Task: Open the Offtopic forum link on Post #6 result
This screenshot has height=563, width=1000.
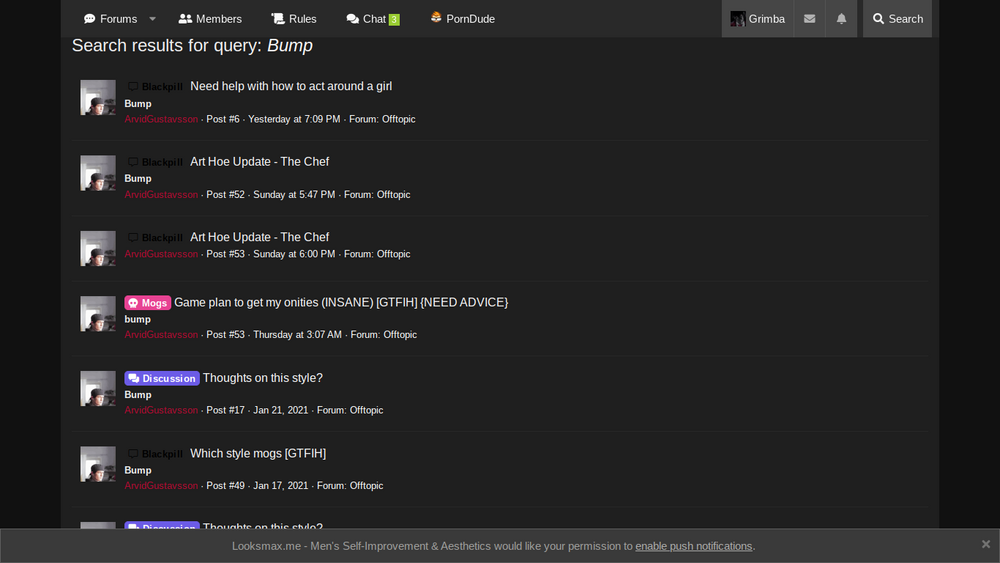Action: pos(399,119)
